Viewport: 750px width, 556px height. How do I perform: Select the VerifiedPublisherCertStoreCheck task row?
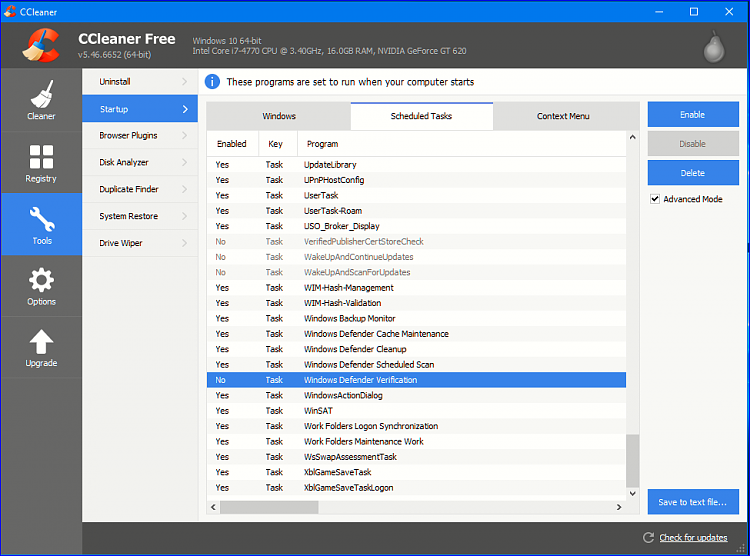416,242
